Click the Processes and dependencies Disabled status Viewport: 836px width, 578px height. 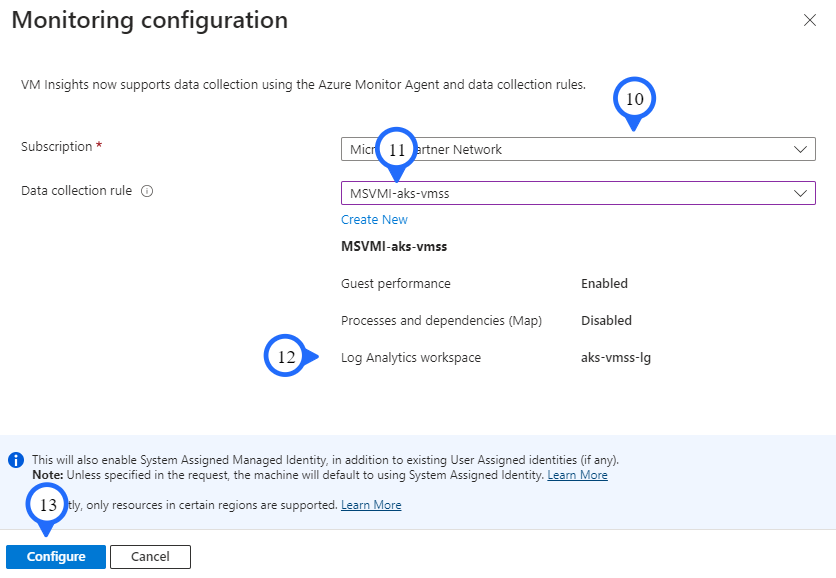[606, 321]
